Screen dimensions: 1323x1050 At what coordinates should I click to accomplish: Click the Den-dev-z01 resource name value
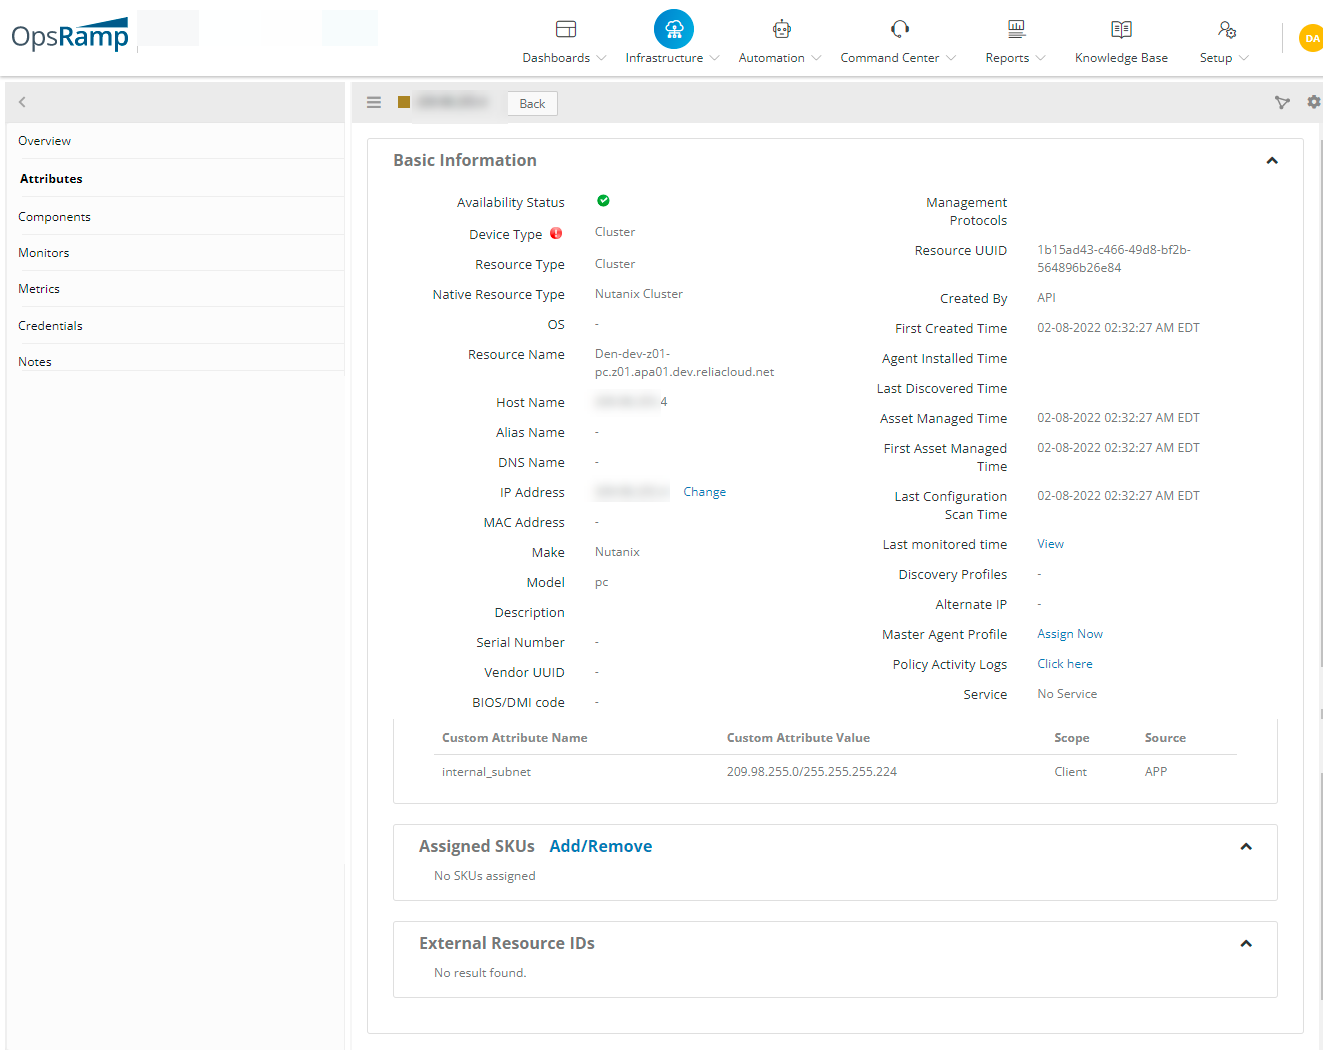(684, 363)
